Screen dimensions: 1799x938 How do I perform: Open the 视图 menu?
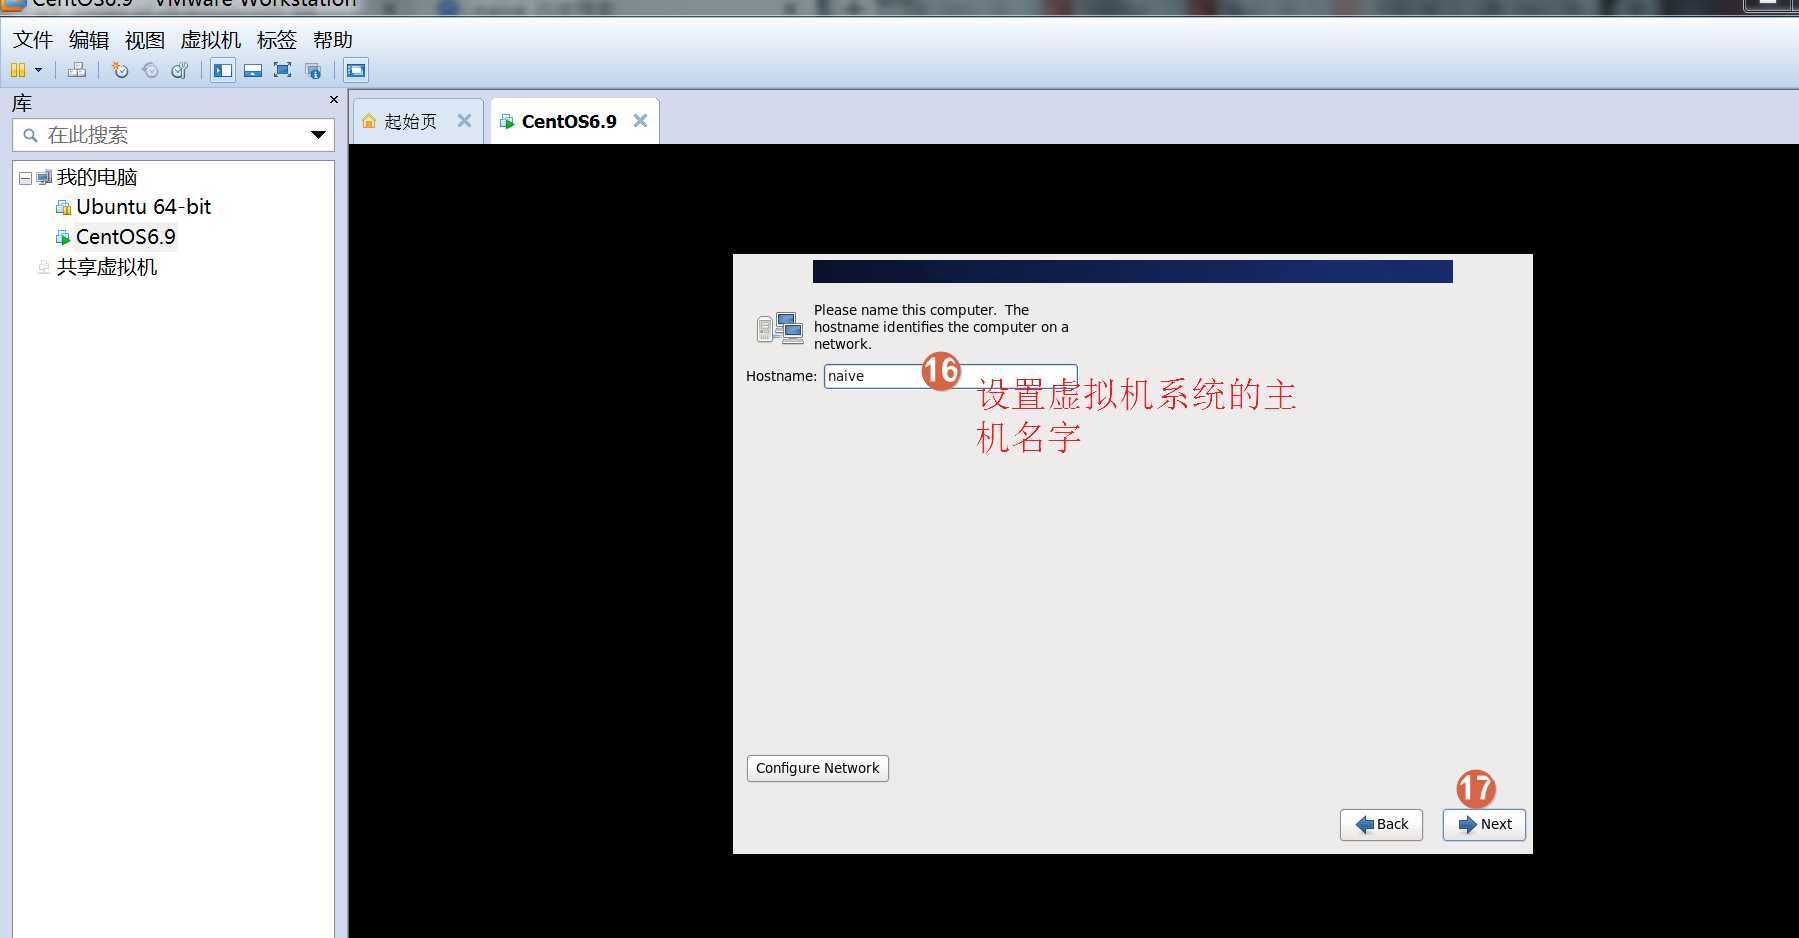coord(145,40)
